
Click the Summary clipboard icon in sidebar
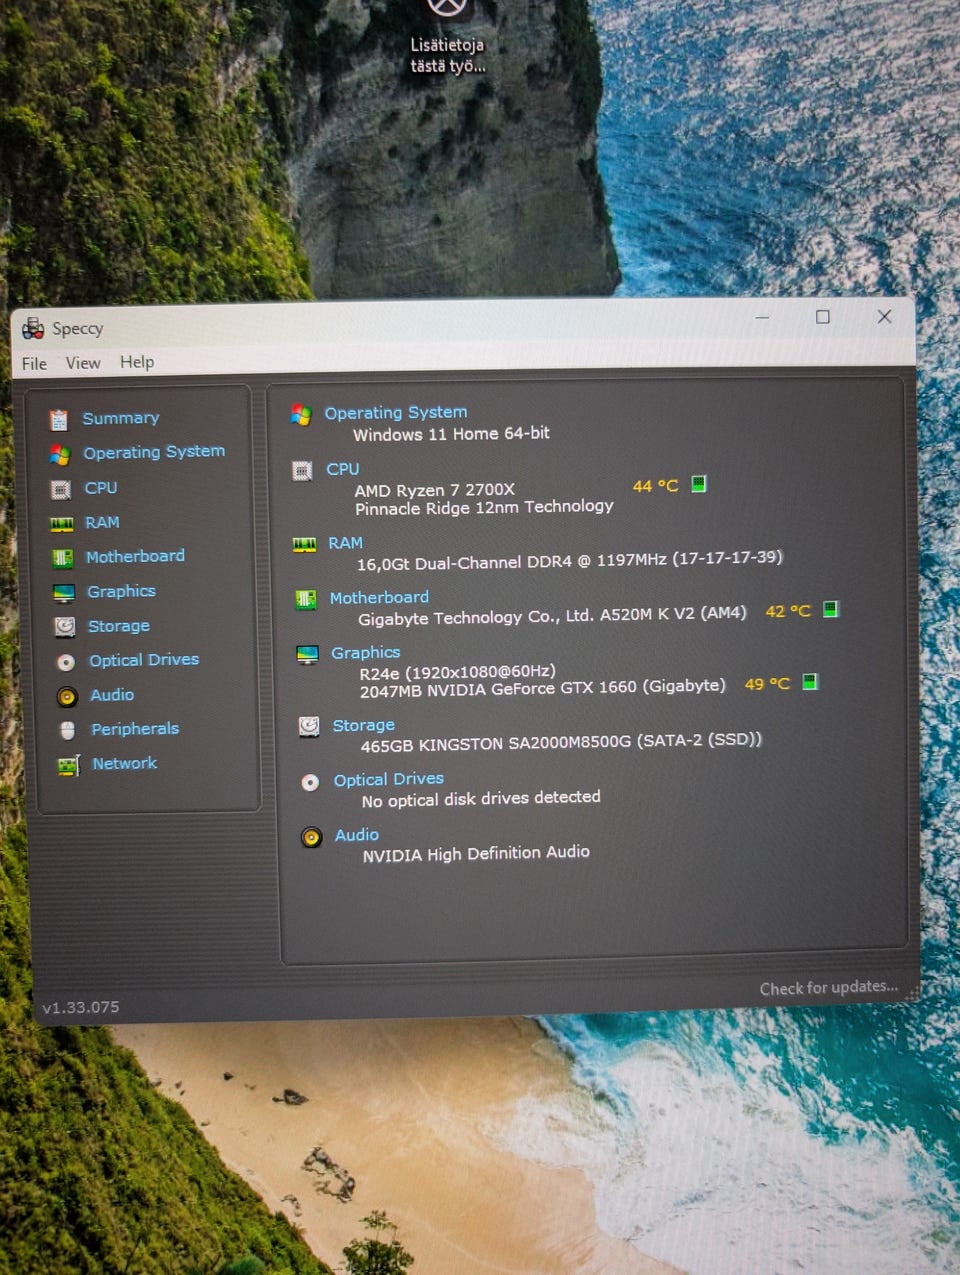(x=59, y=420)
